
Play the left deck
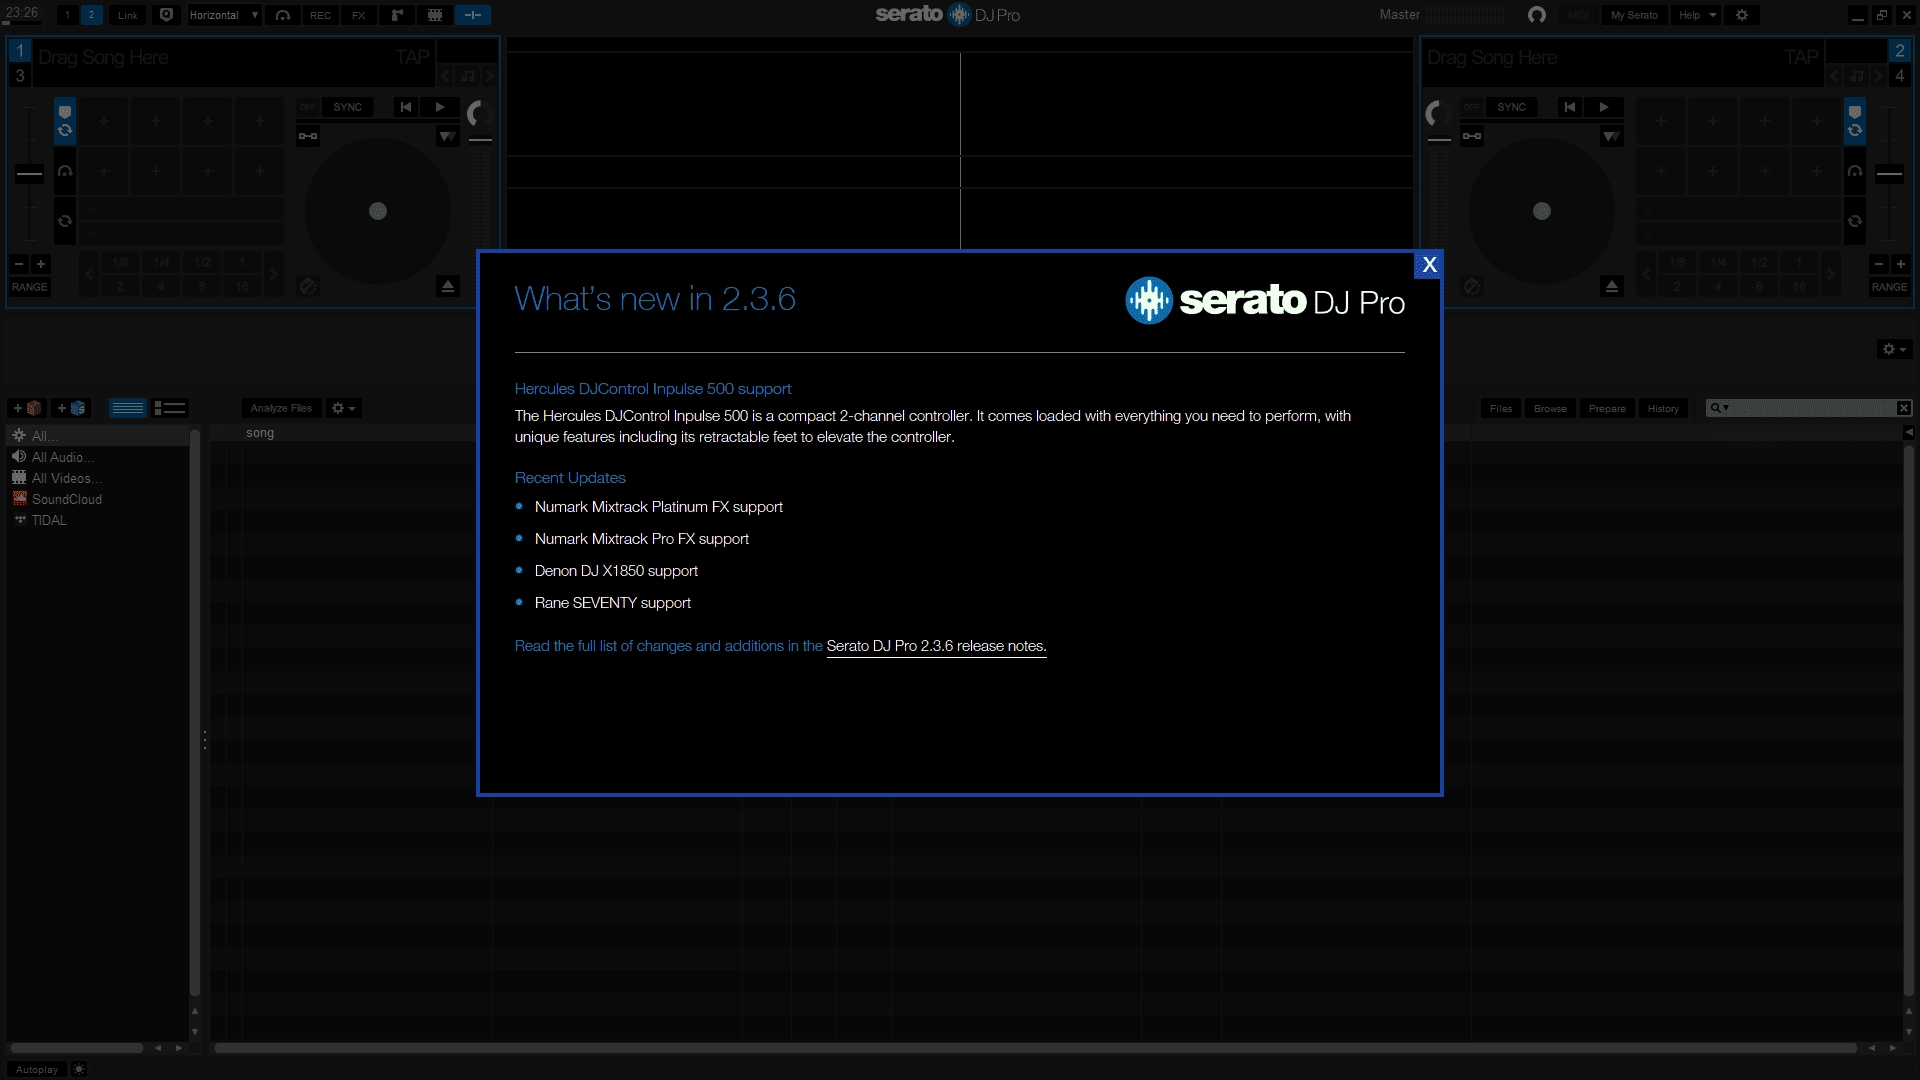pyautogui.click(x=440, y=107)
